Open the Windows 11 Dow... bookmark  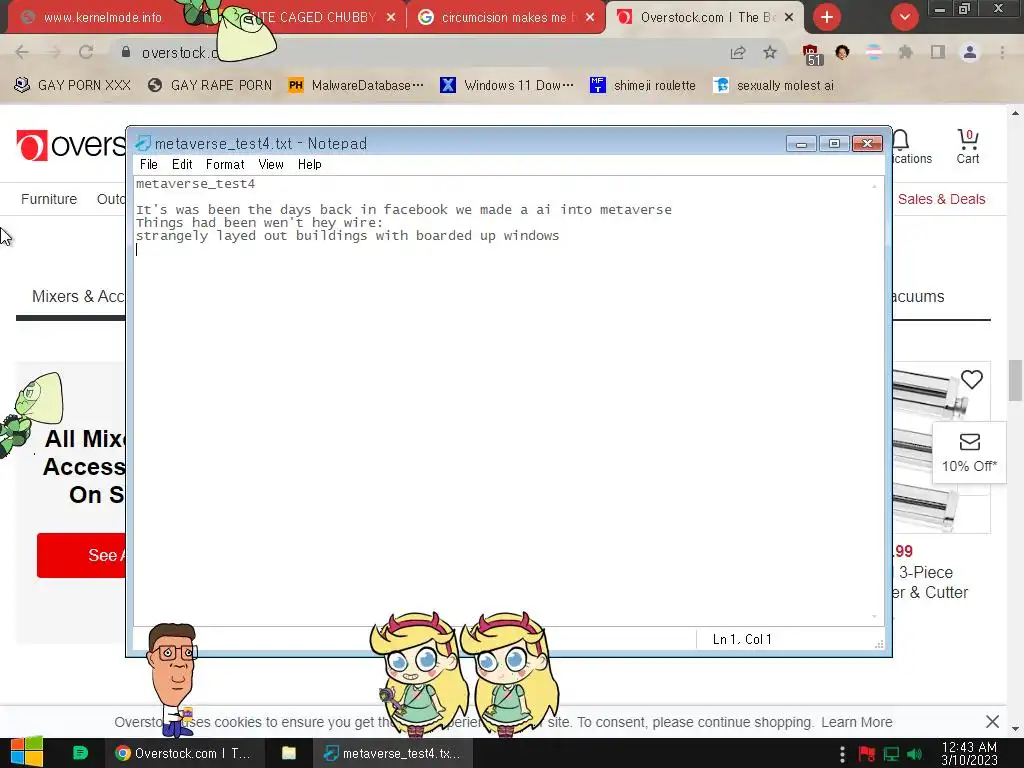tap(507, 85)
